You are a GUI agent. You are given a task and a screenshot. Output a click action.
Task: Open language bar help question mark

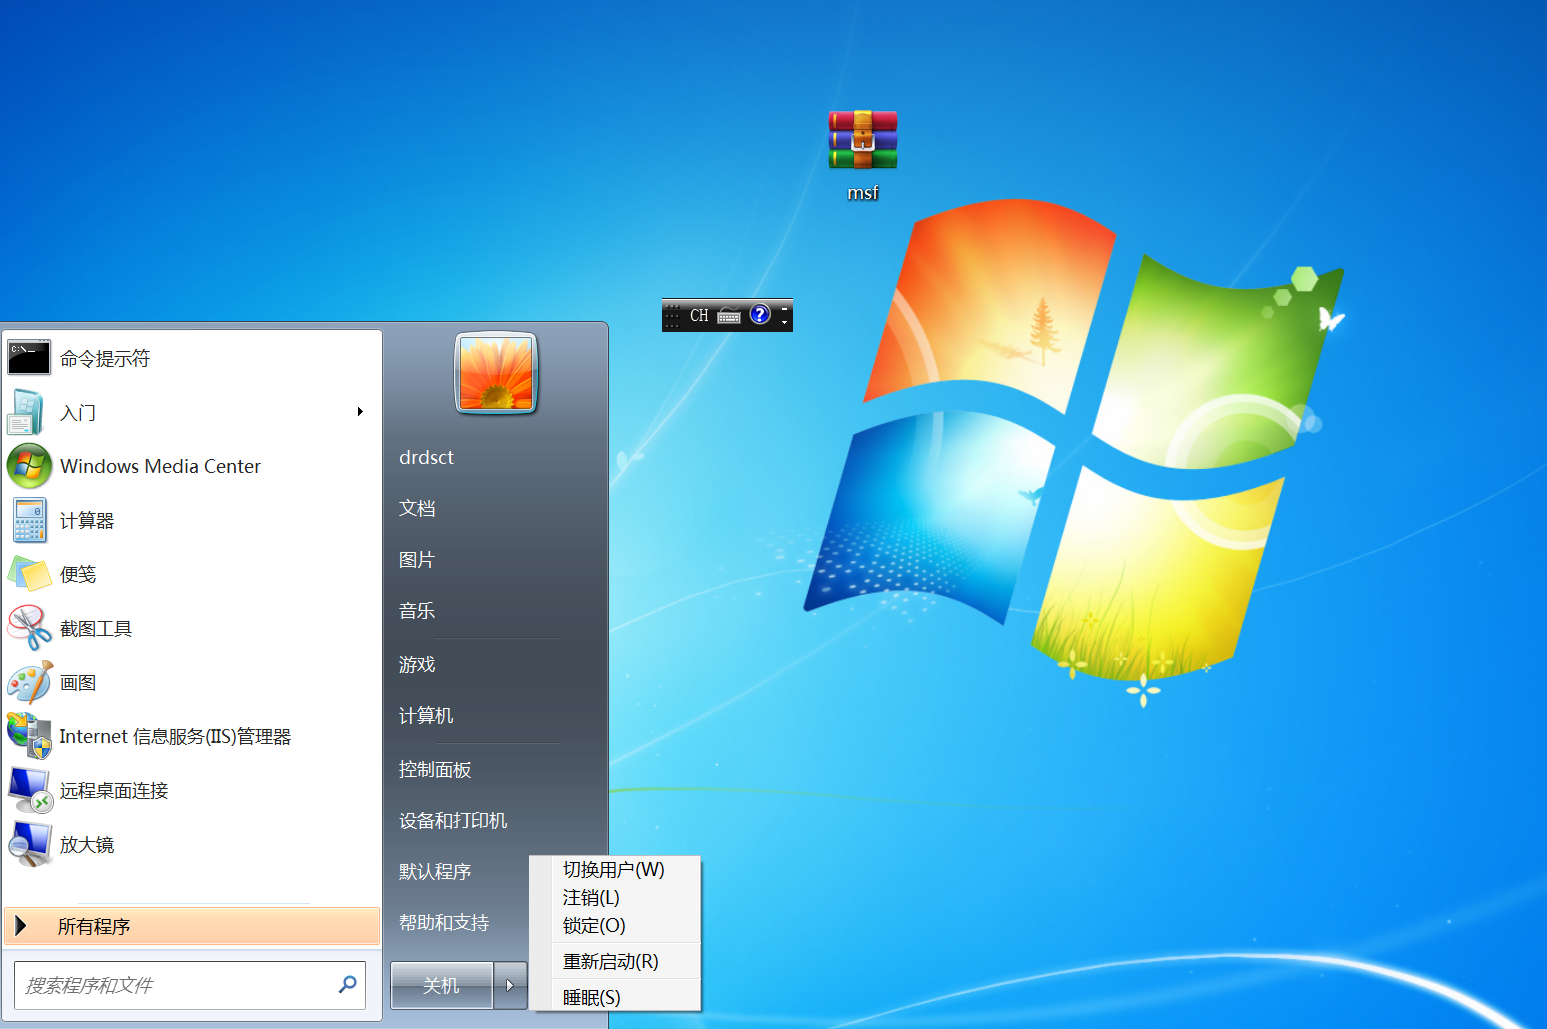pos(760,315)
